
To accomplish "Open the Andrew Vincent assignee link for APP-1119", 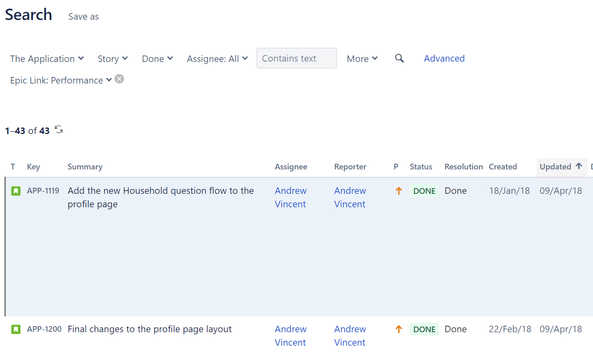I will pyautogui.click(x=290, y=197).
